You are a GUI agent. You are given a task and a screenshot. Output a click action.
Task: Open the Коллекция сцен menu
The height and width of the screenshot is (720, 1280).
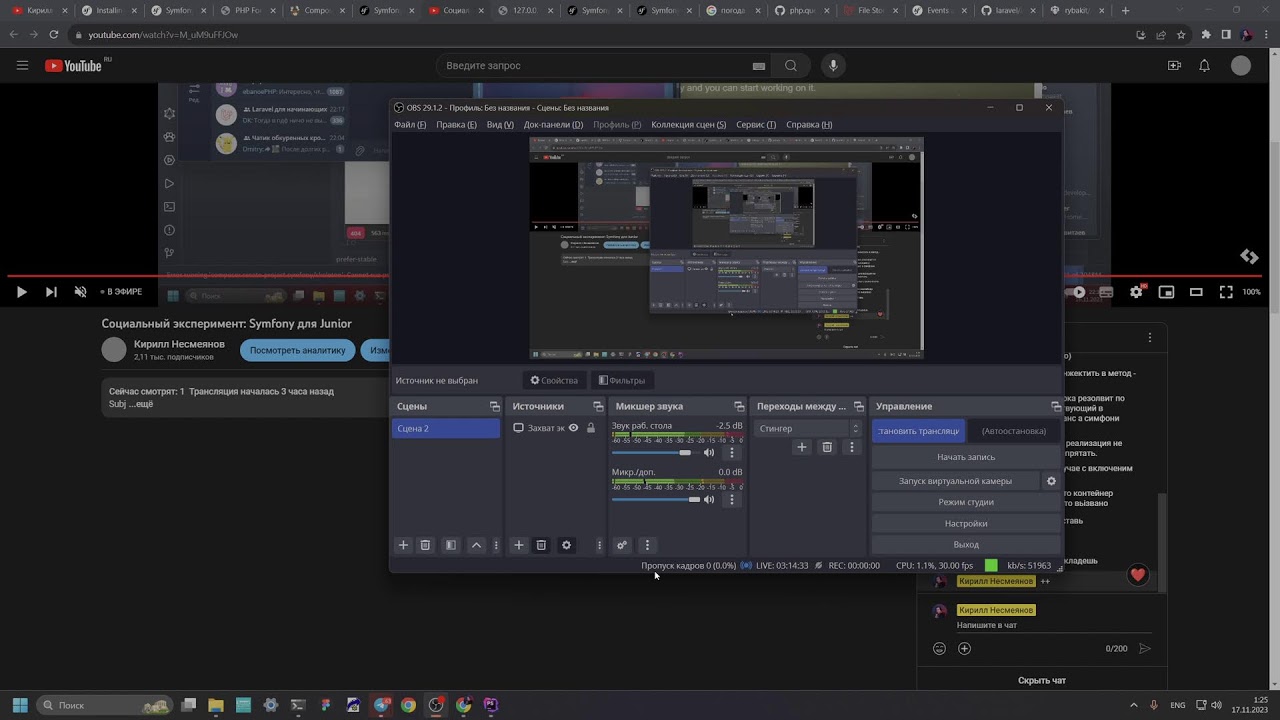pyautogui.click(x=688, y=125)
